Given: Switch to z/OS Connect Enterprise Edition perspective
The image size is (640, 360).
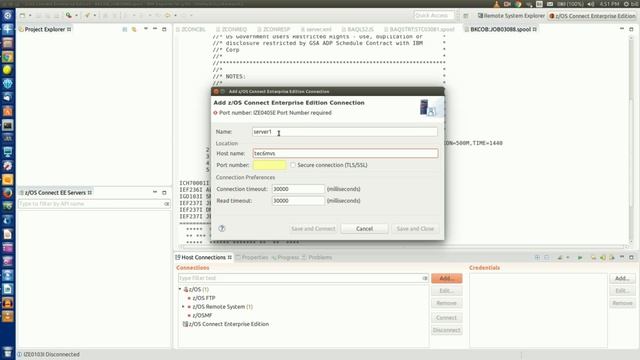Looking at the screenshot, I should [x=592, y=16].
